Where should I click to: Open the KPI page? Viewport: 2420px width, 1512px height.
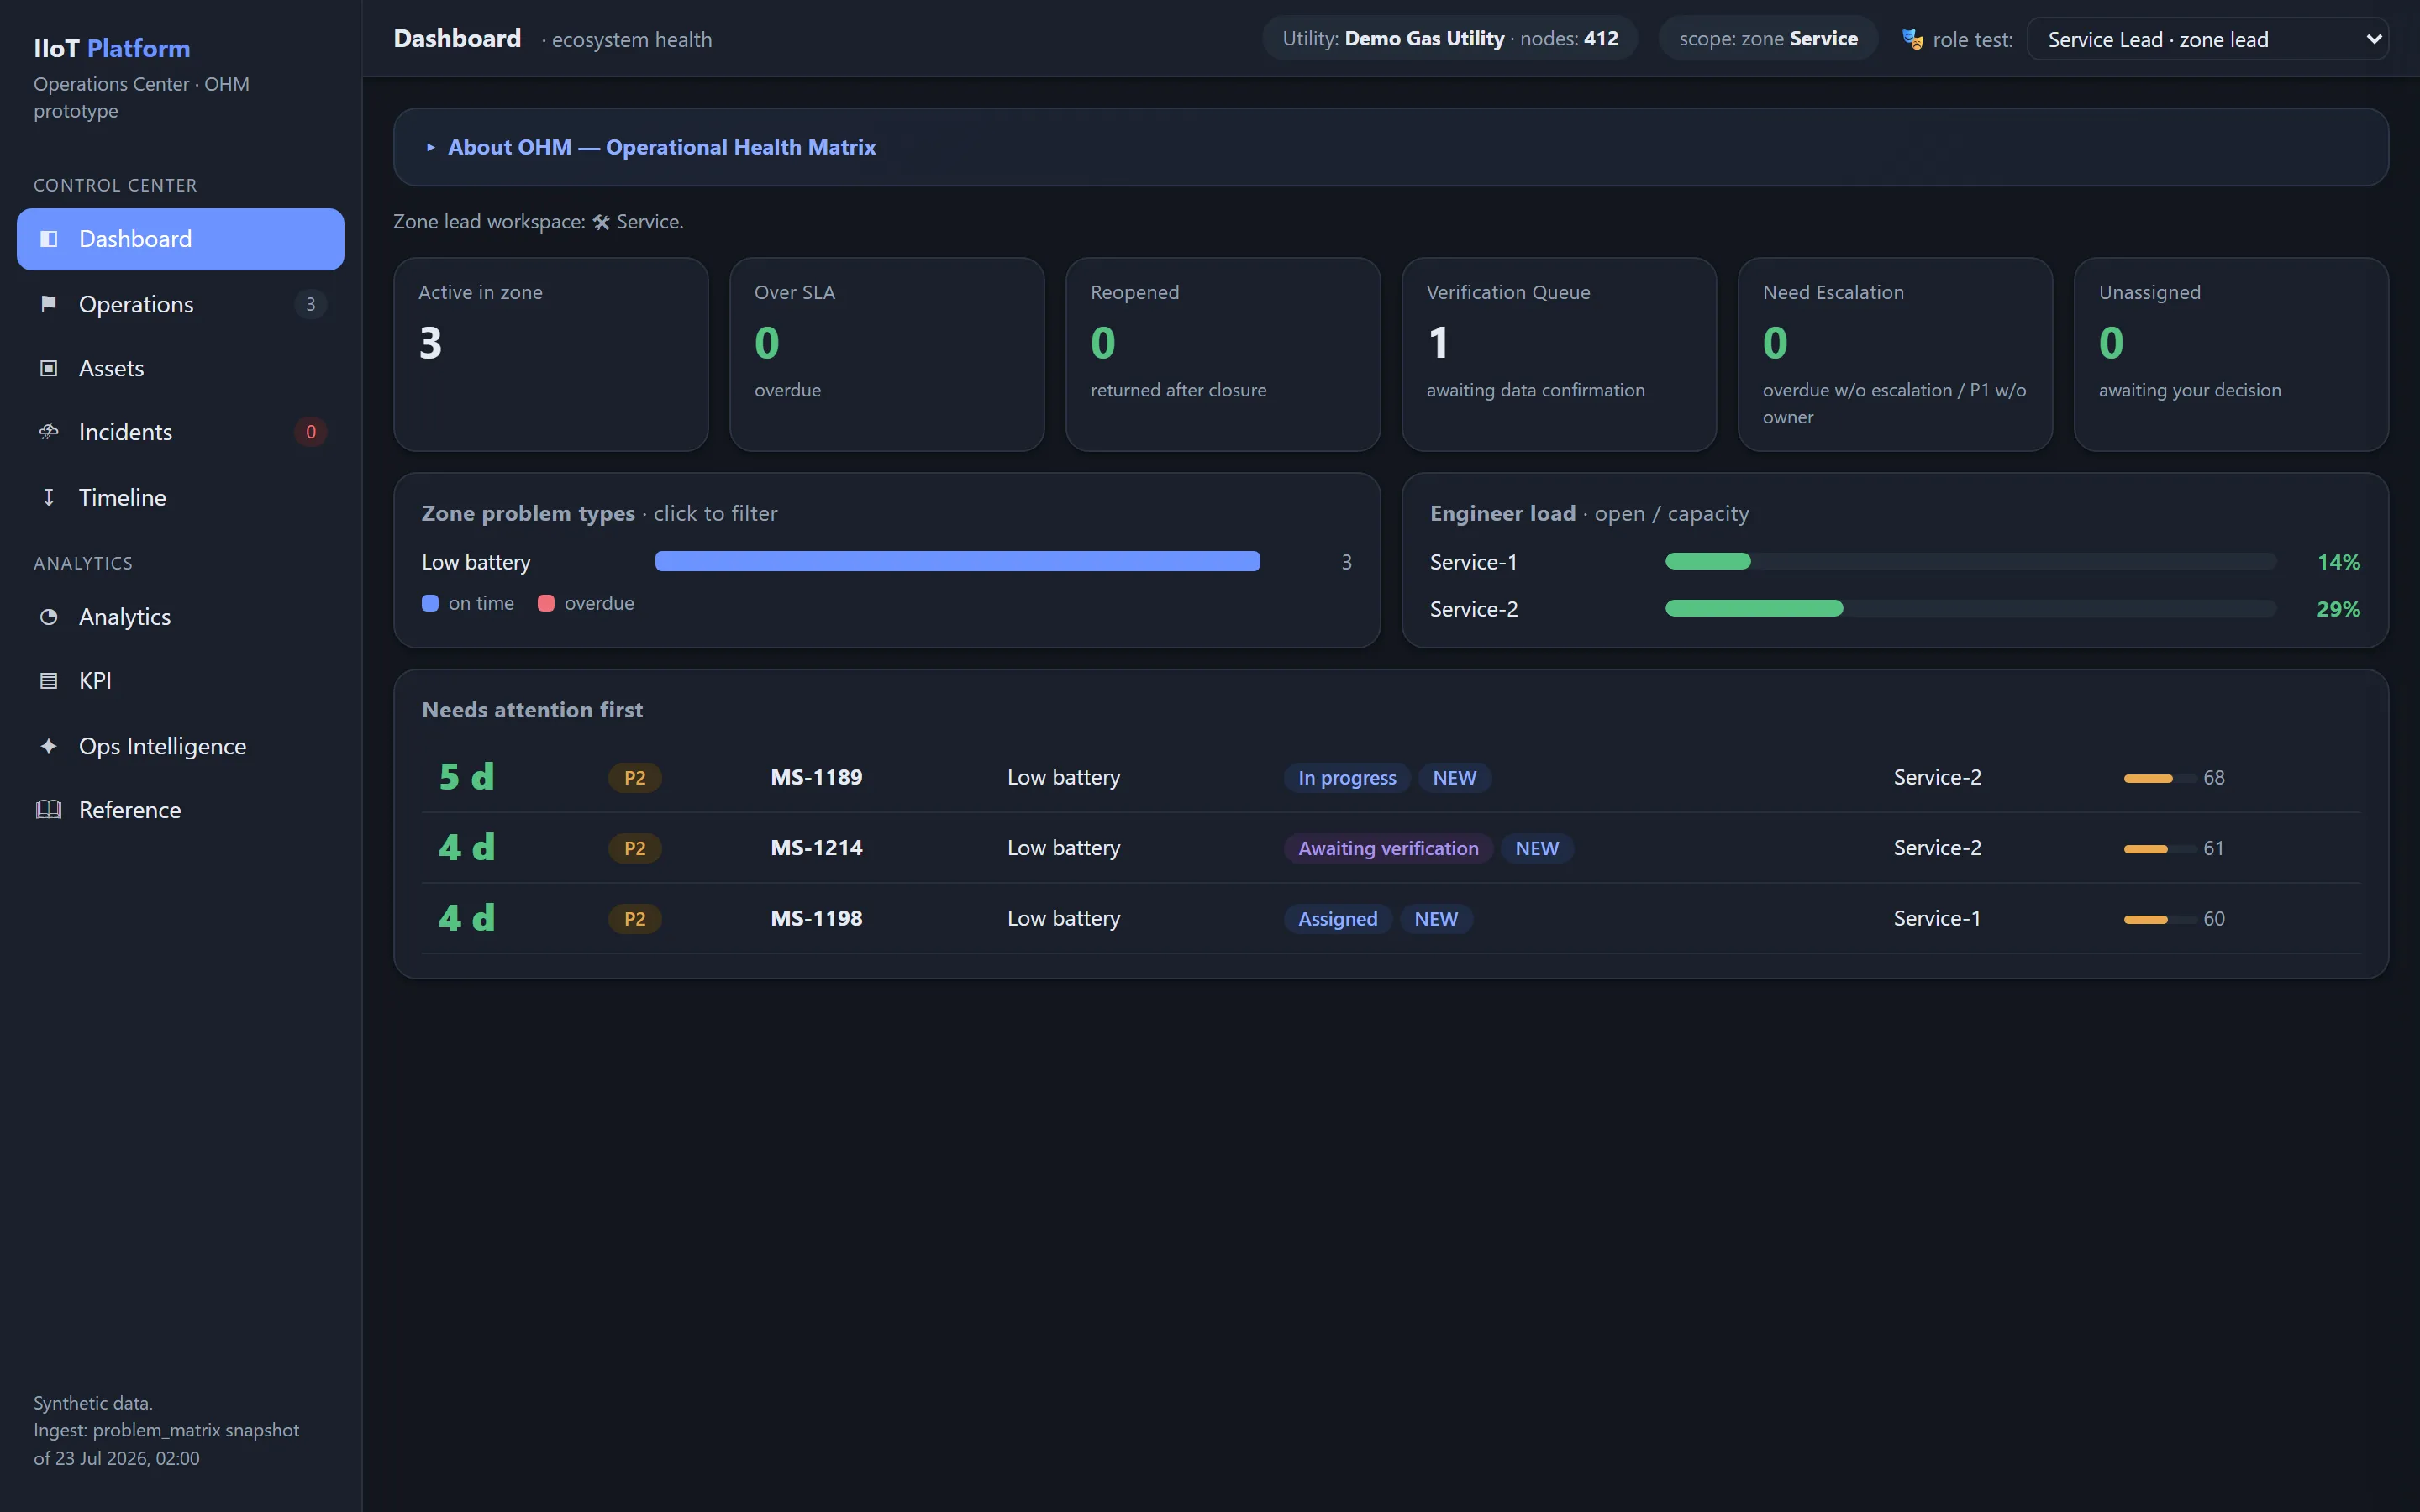[180, 681]
